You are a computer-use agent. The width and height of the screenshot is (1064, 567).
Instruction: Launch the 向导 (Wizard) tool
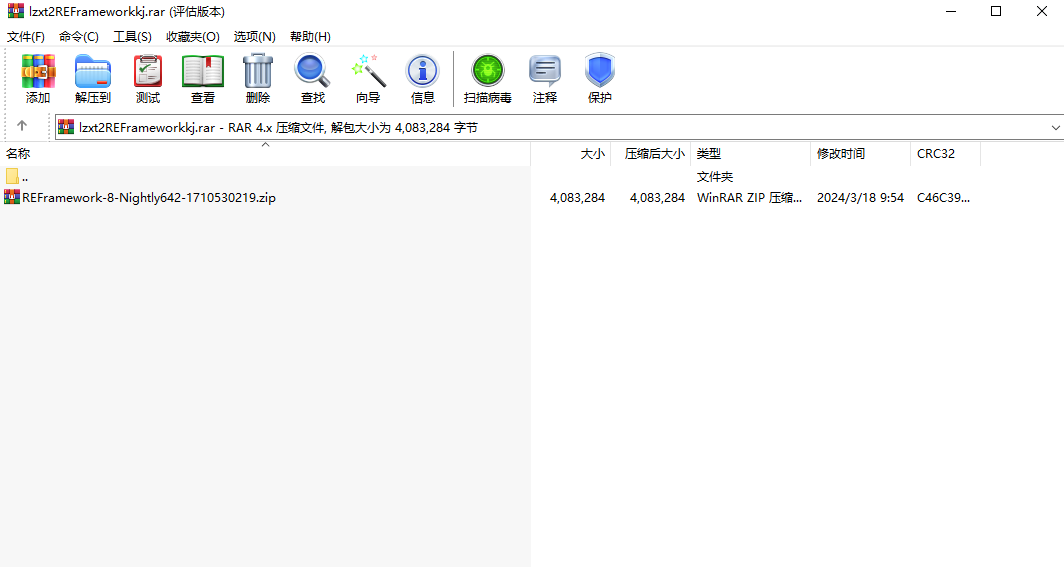click(368, 79)
